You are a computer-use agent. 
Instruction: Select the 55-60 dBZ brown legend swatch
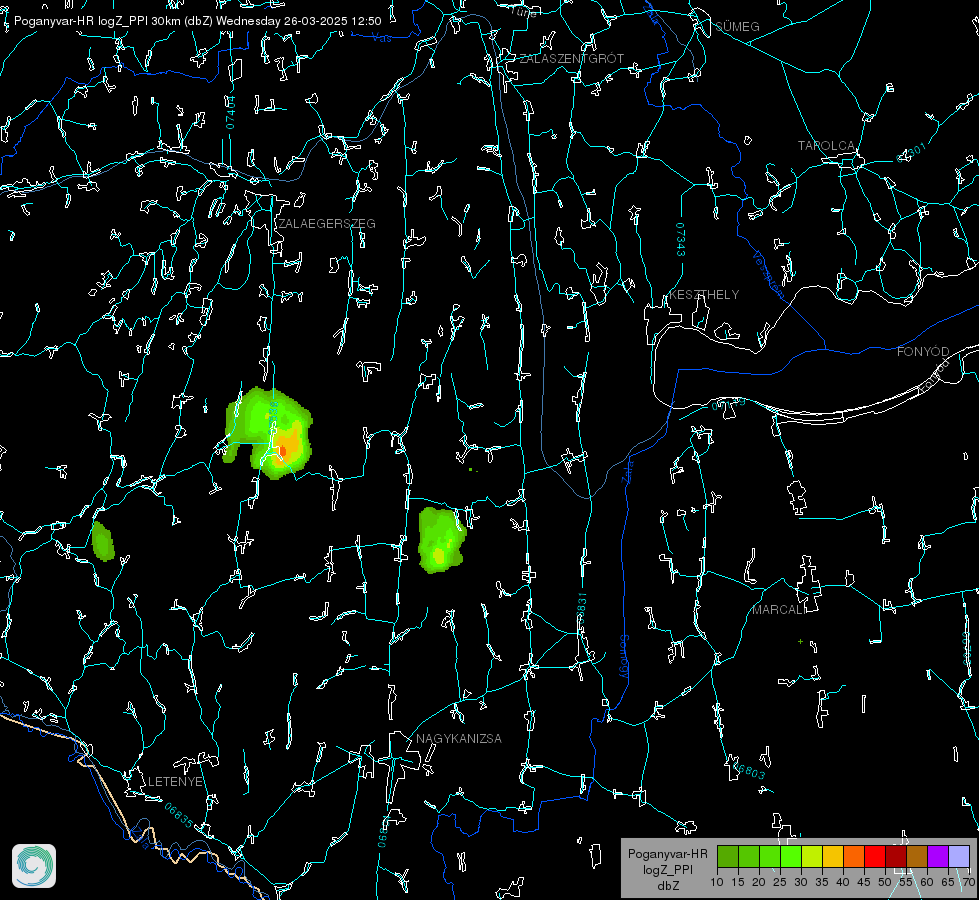tap(917, 856)
